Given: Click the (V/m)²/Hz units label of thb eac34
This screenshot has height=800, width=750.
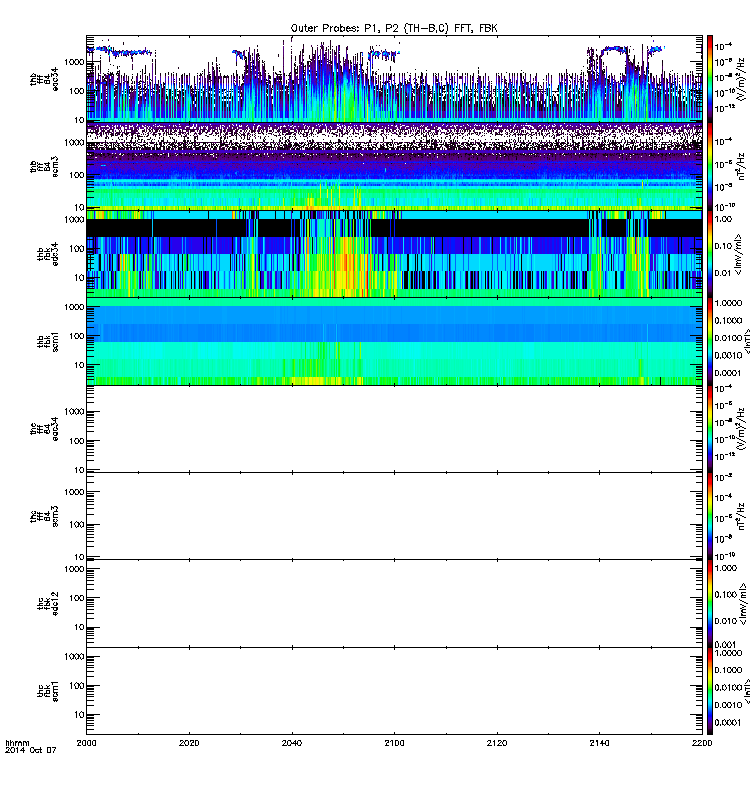Looking at the screenshot, I should 743,79.
